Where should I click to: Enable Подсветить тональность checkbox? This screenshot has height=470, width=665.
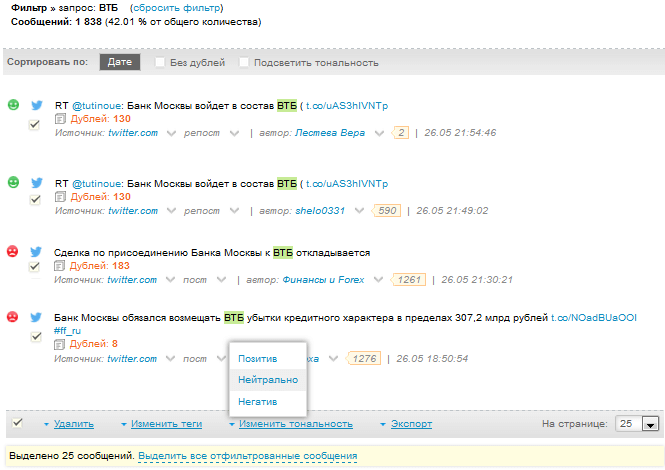coord(244,62)
